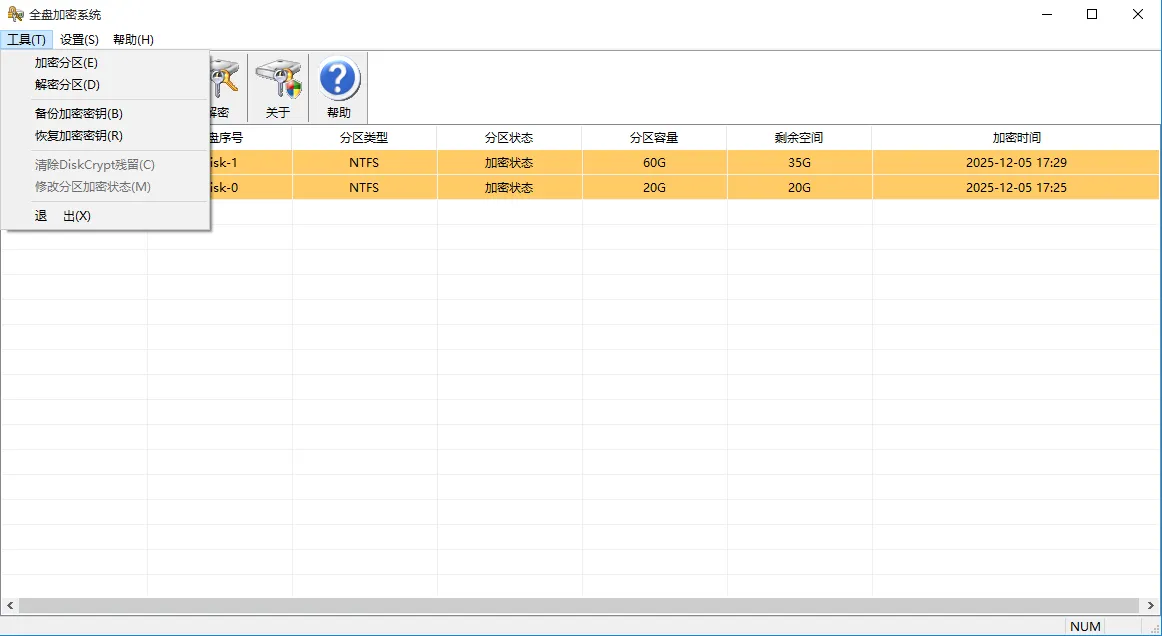Click the 分区状态 column header
Screen dimensions: 1162x636
pos(509,137)
